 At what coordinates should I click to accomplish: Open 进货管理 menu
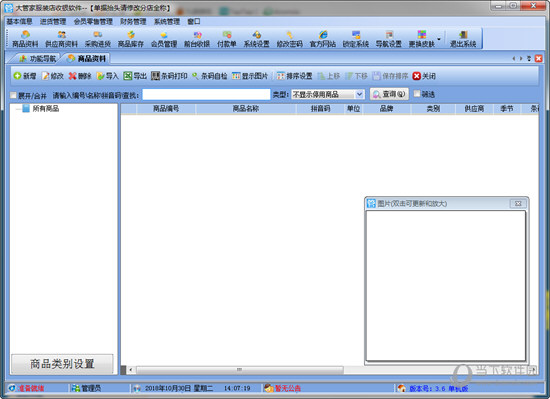point(53,21)
